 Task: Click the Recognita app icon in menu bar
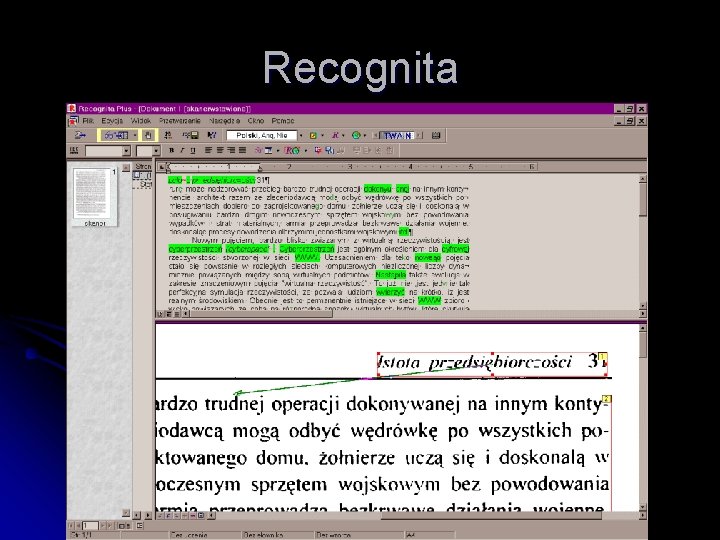click(x=73, y=121)
